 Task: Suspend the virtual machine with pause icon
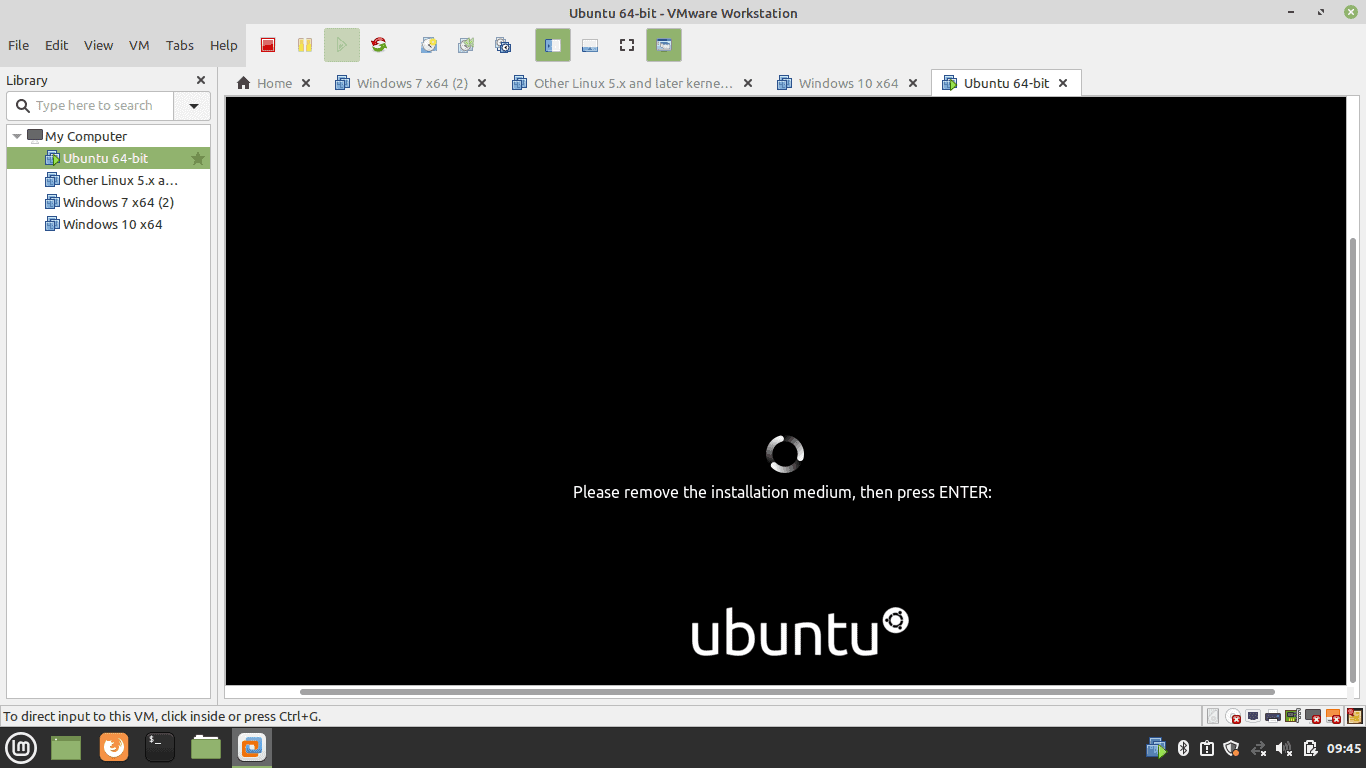pos(305,45)
